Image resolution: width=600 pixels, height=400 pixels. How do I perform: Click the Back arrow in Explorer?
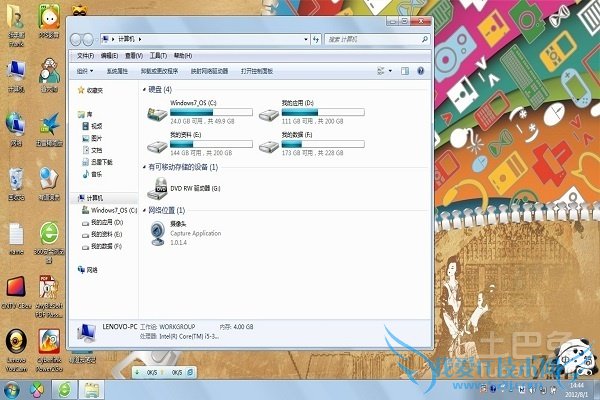[76, 39]
